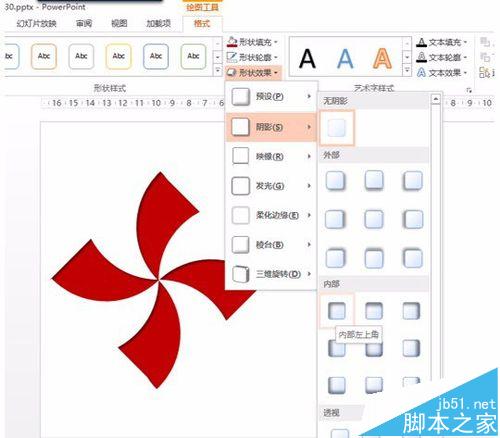This screenshot has height=438, width=500.
Task: Choose the green-outlined Abc shape style
Action: click(x=193, y=56)
